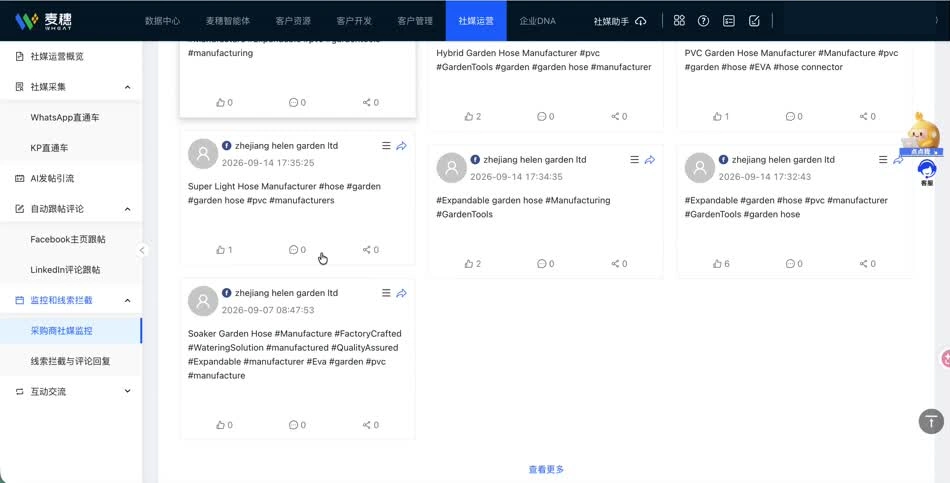Click the apps grid icon in header
Image resolution: width=950 pixels, height=483 pixels.
click(x=679, y=21)
